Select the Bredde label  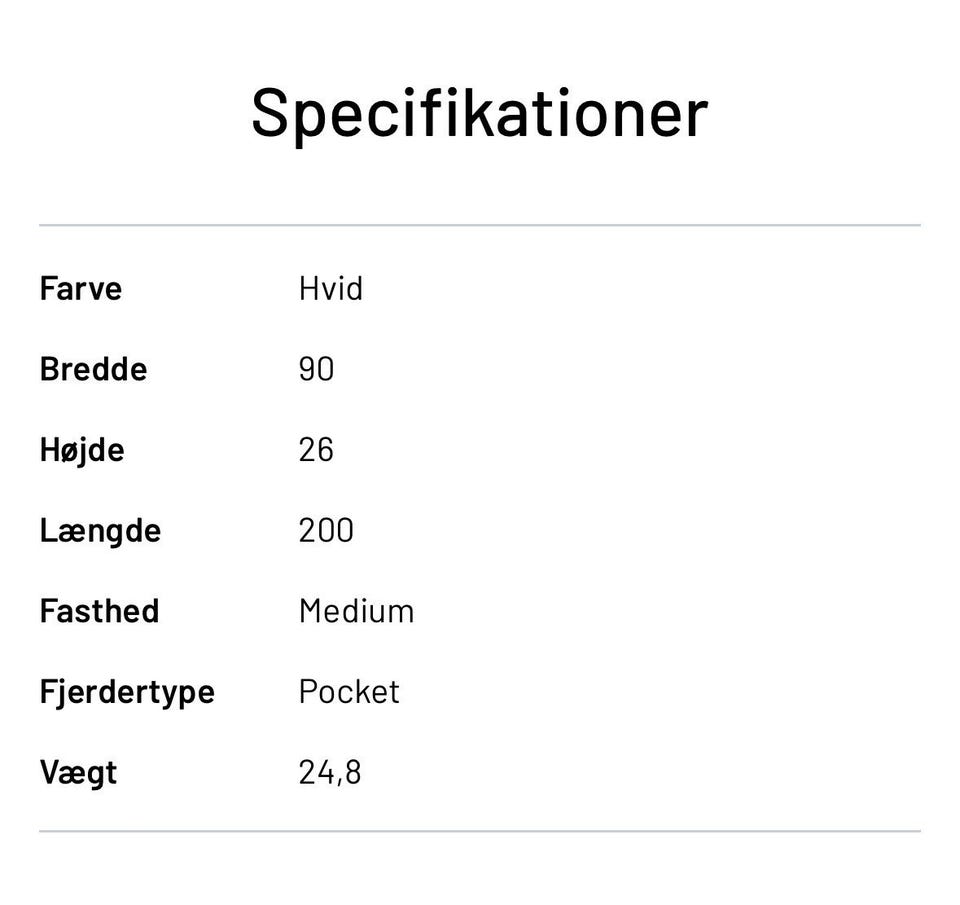(x=93, y=370)
